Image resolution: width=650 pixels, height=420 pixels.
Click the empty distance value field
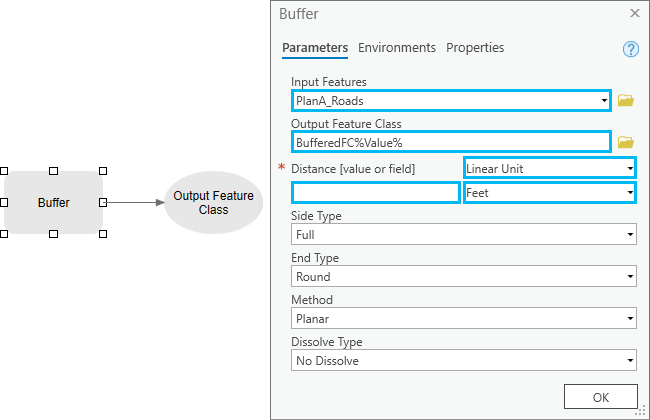pyautogui.click(x=375, y=193)
